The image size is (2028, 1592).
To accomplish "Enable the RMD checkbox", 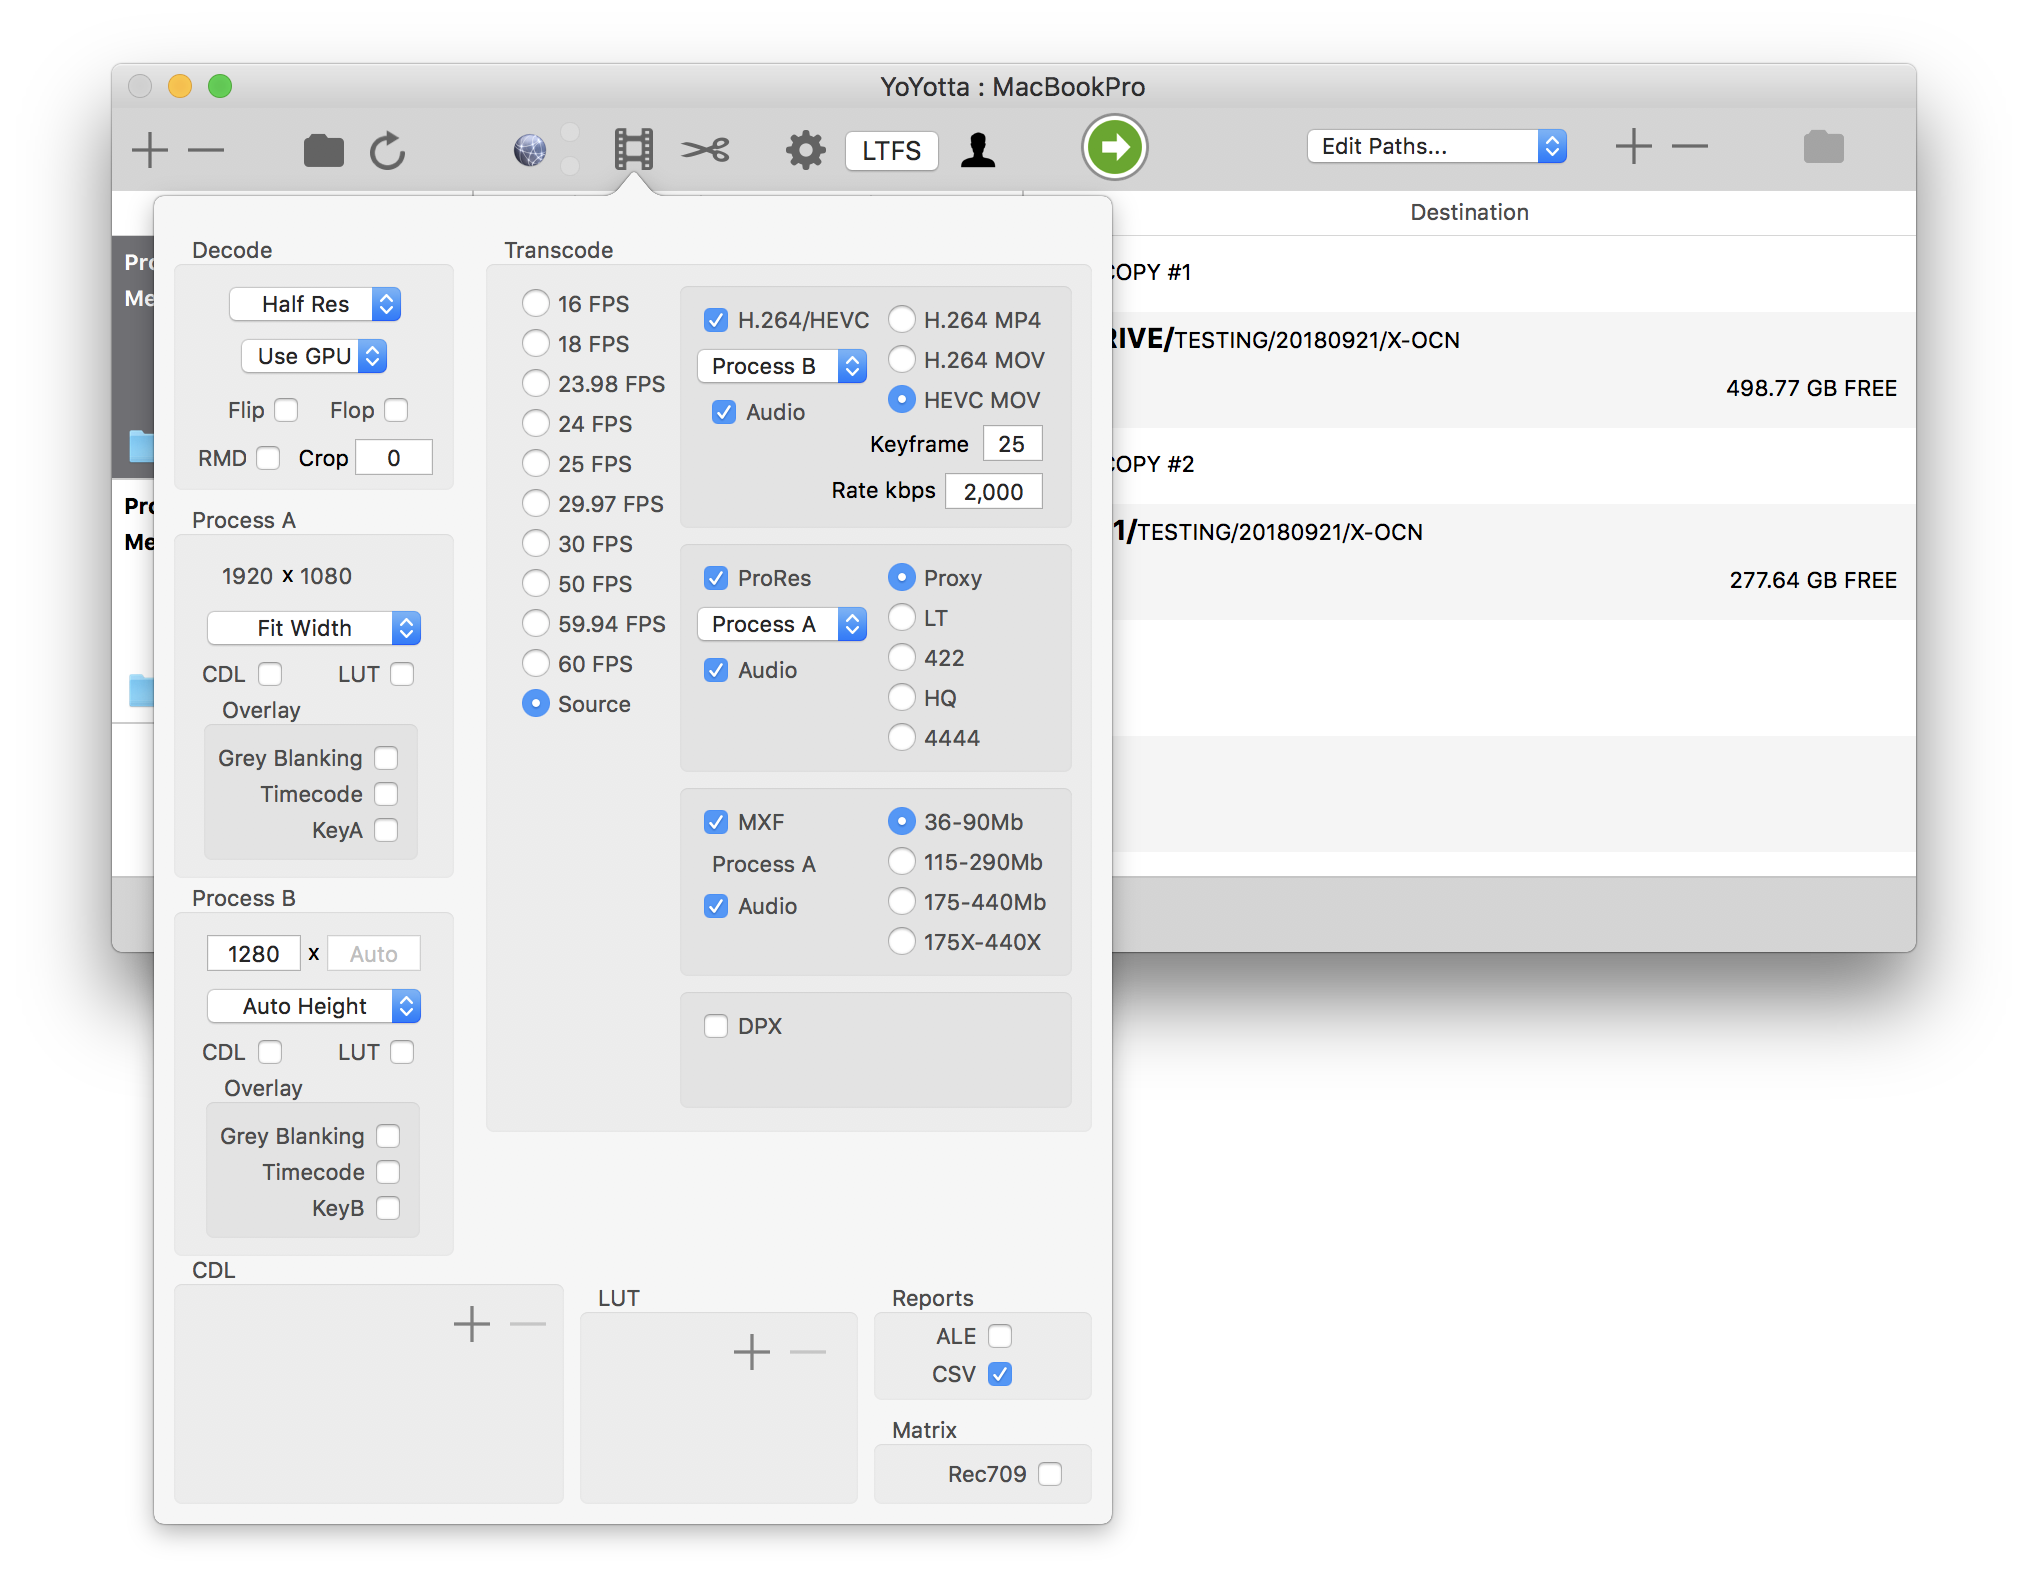I will pos(267,458).
